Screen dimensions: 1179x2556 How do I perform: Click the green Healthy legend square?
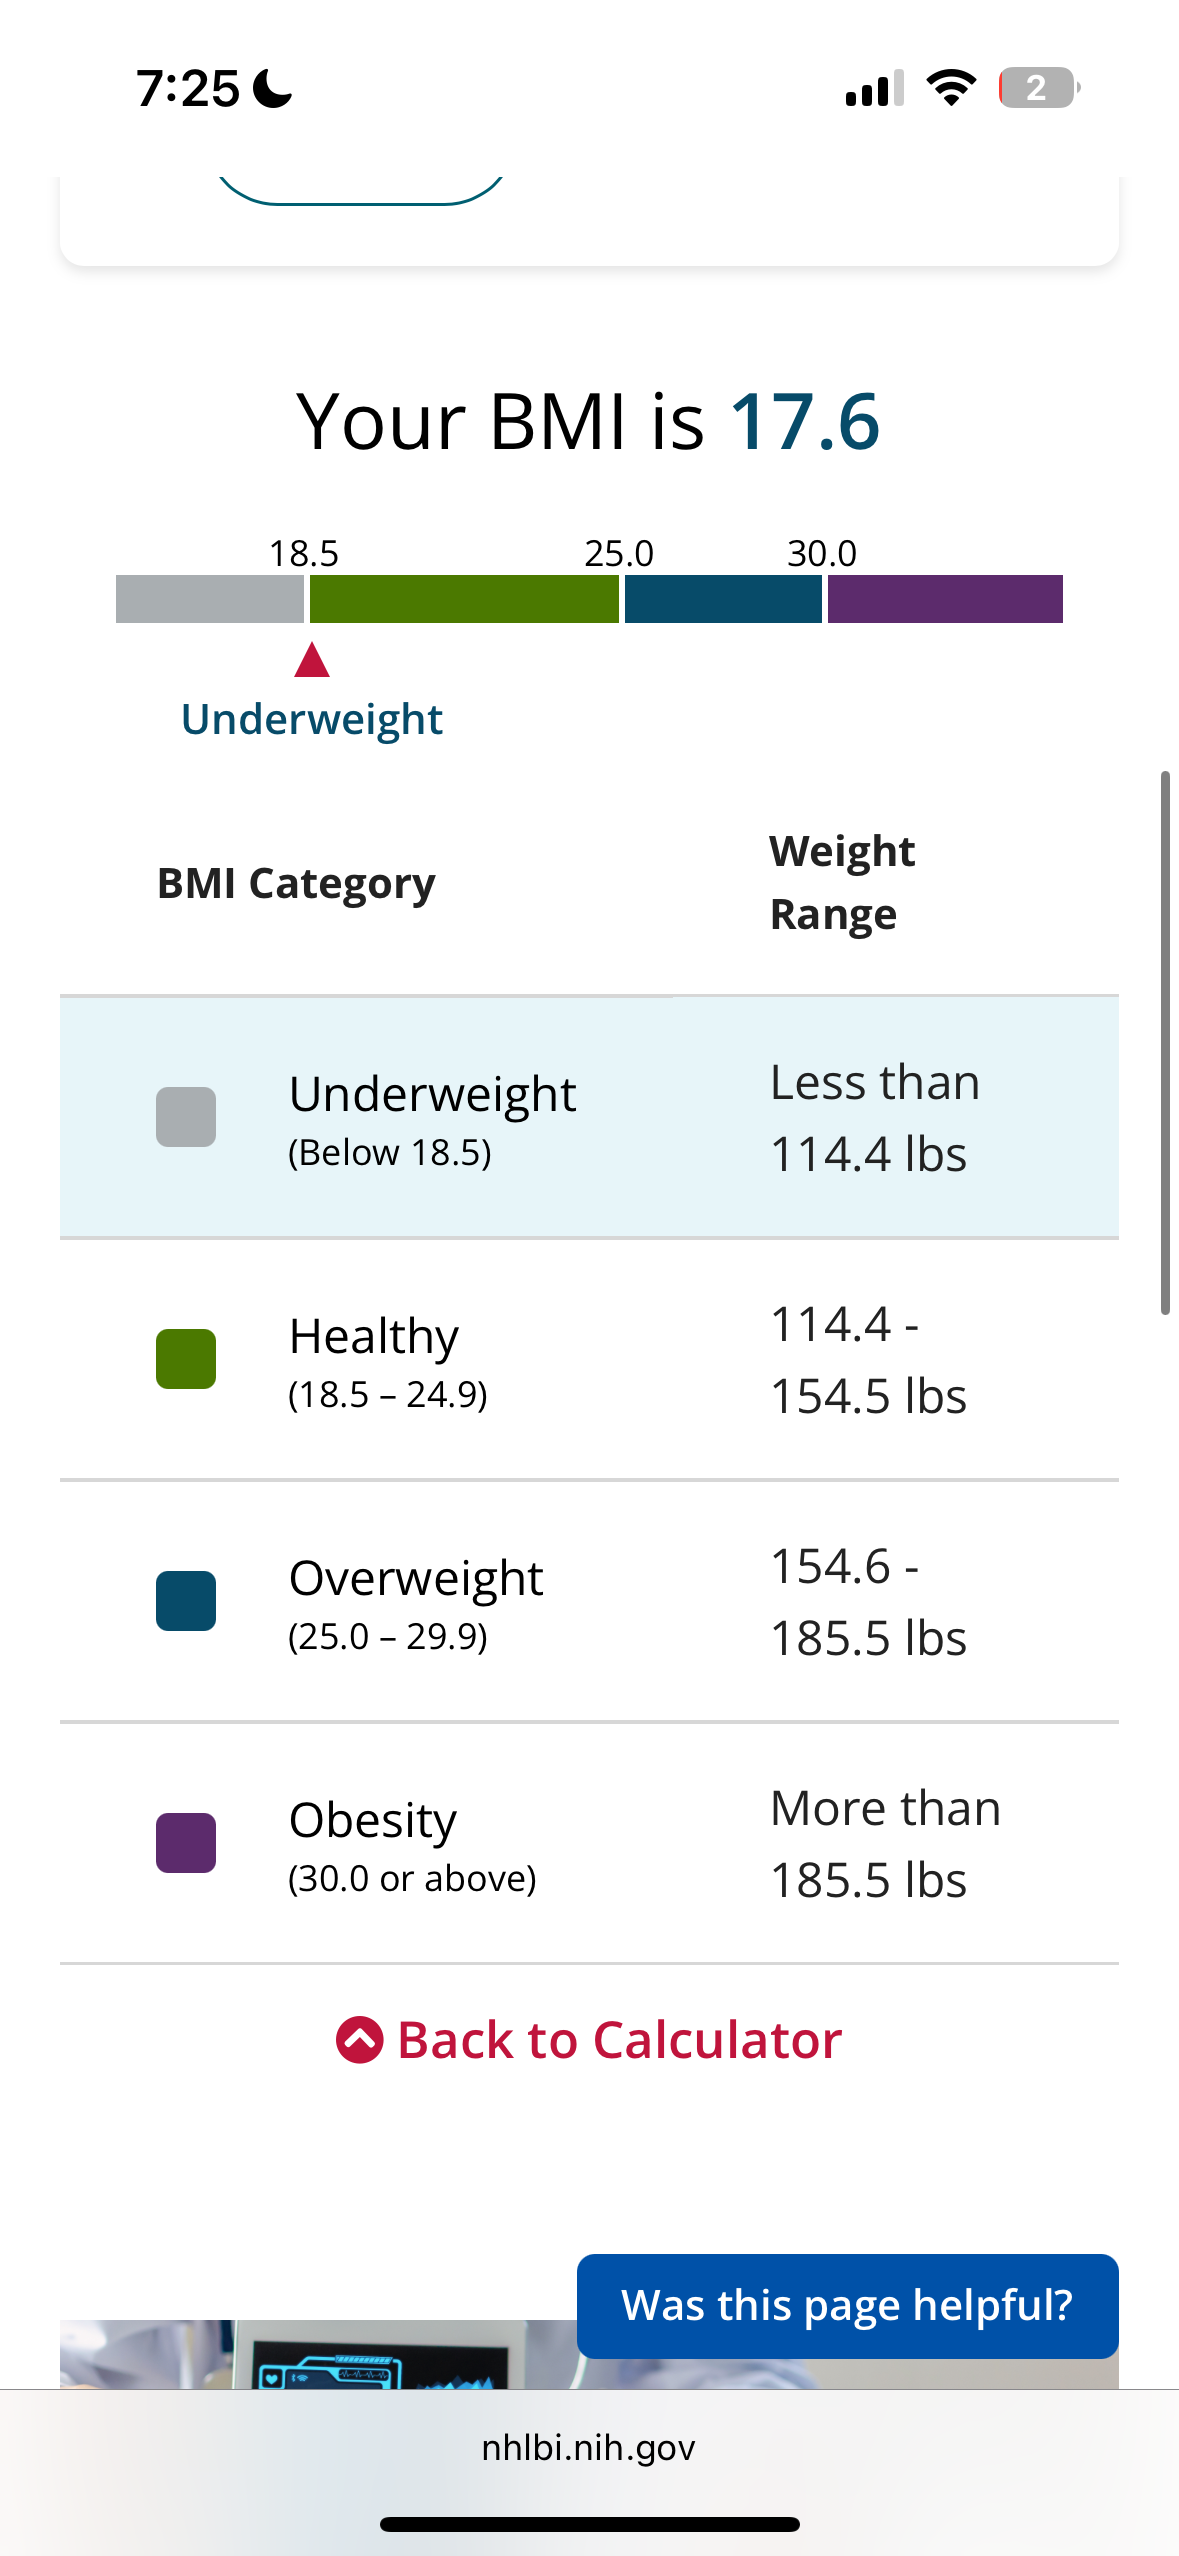[186, 1359]
